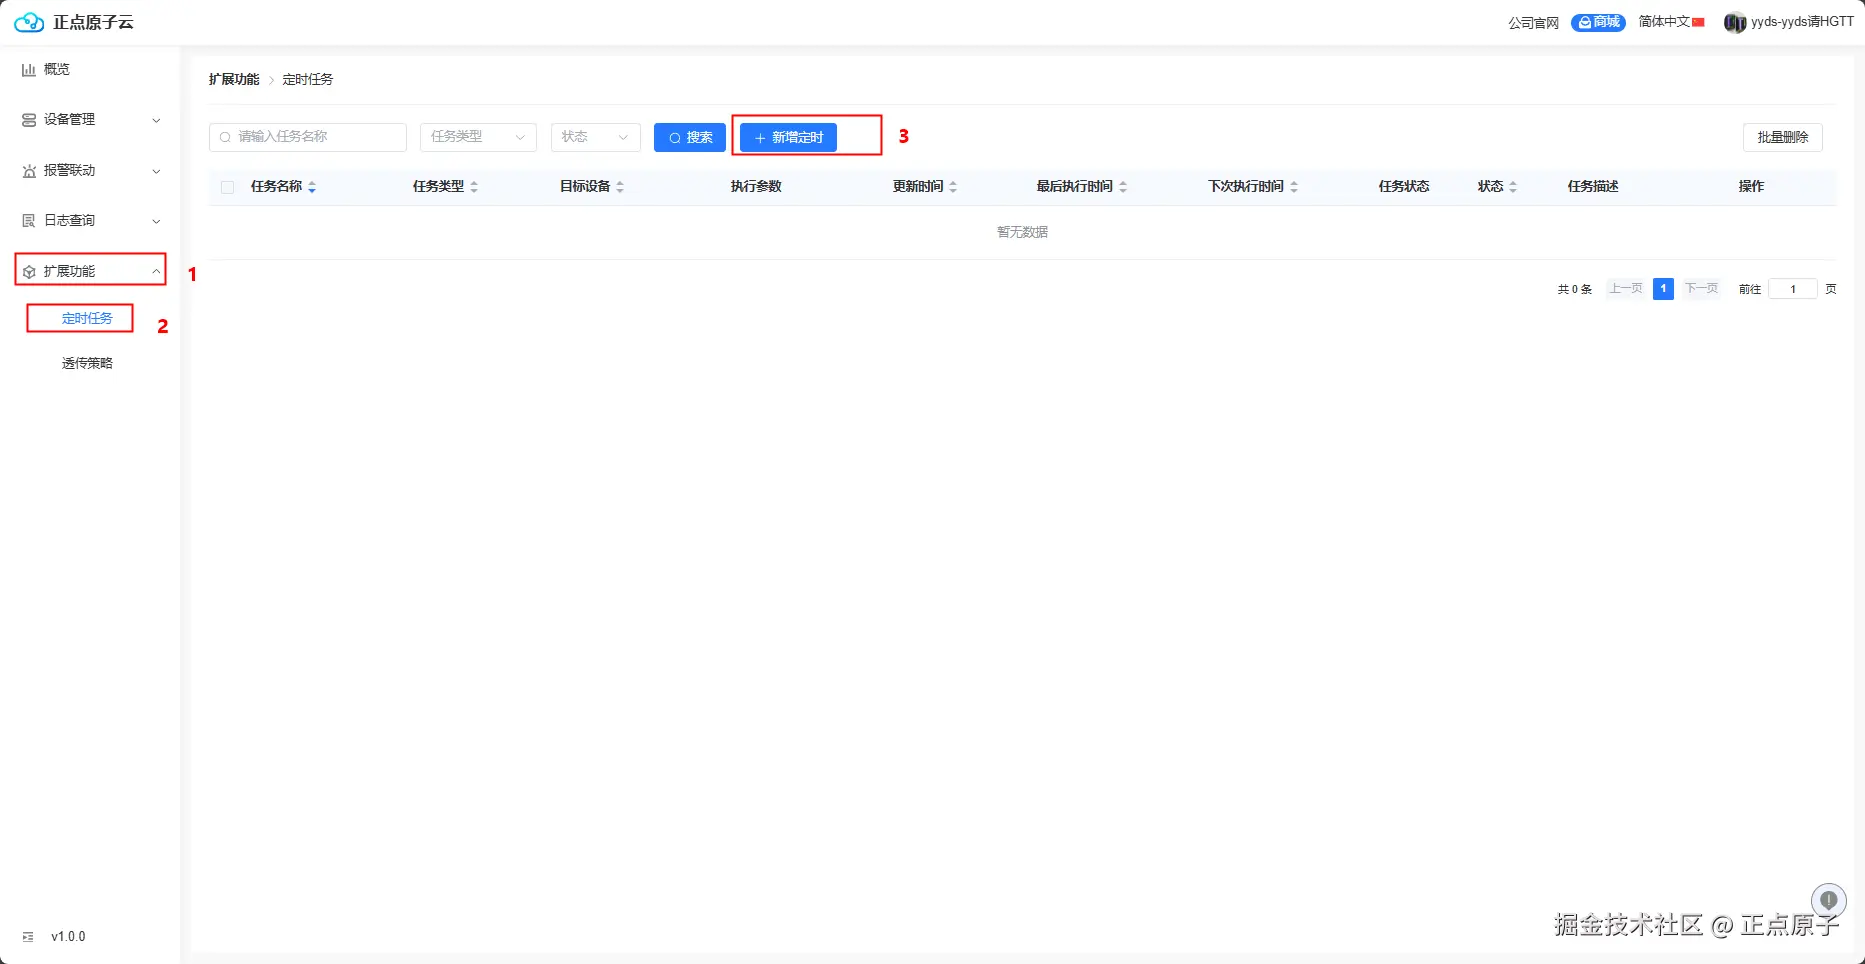Sort the table by 任务类型 column arrows
Screen dimensions: 1865x964
(x=474, y=187)
